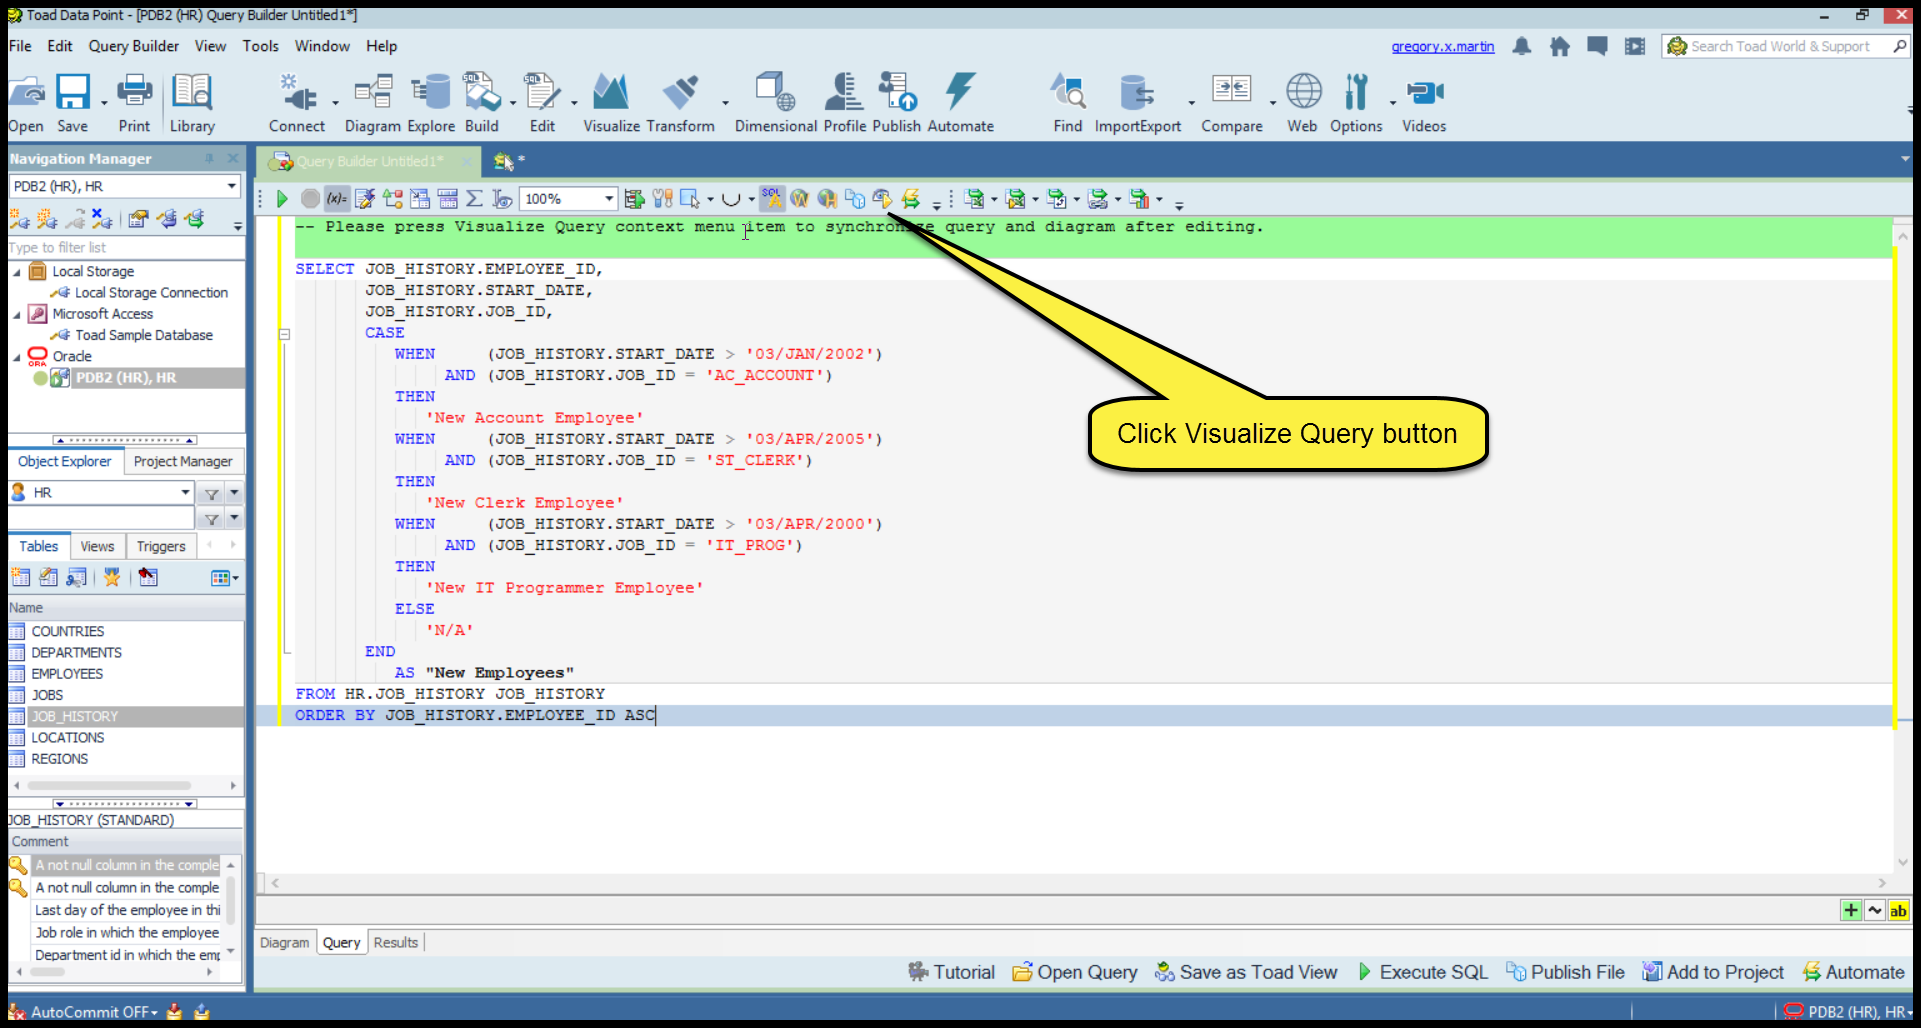Viewport: 1921px width, 1028px height.
Task: Toggle the SQL highlighting button in the editor toolbar
Action: point(772,199)
